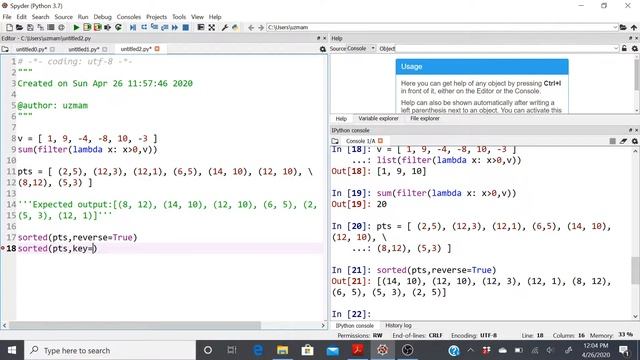640x360 pixels.
Task: Change to parent directory up-arrow icon
Action: (x=633, y=27)
